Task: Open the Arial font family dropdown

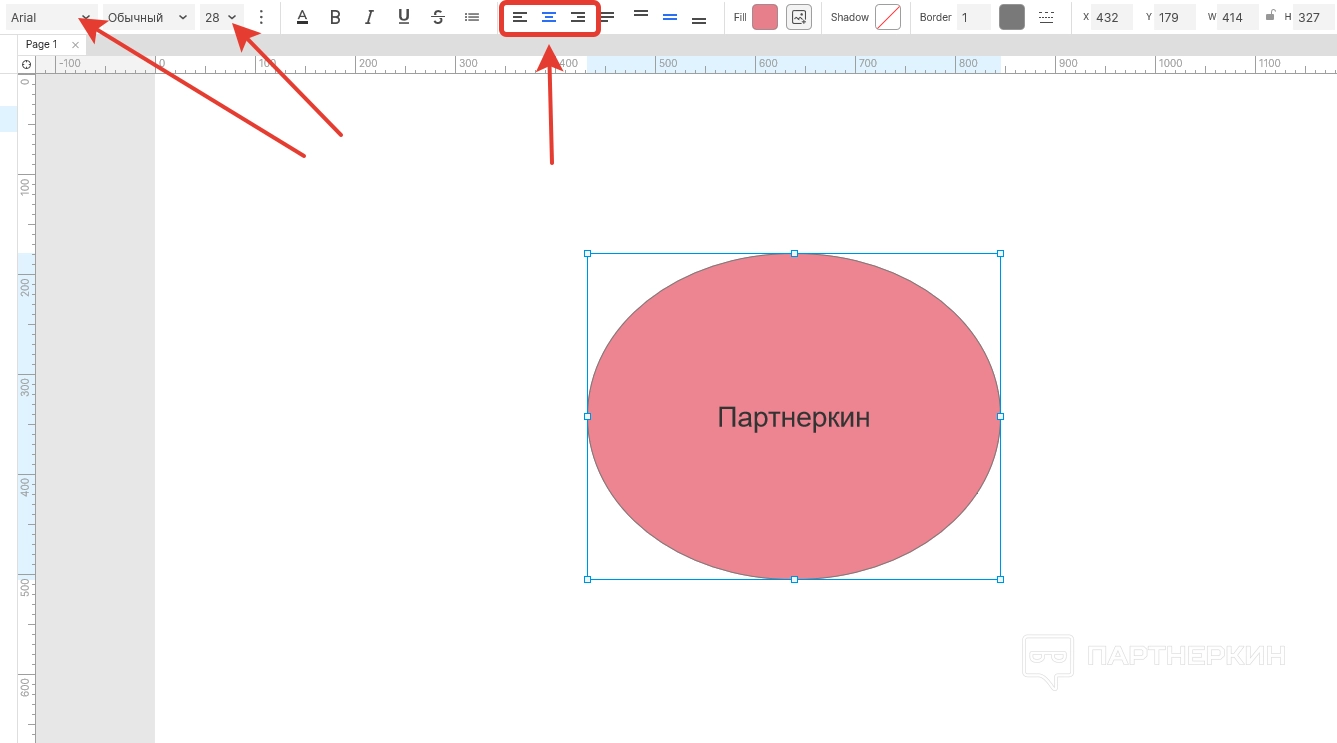Action: click(50, 17)
